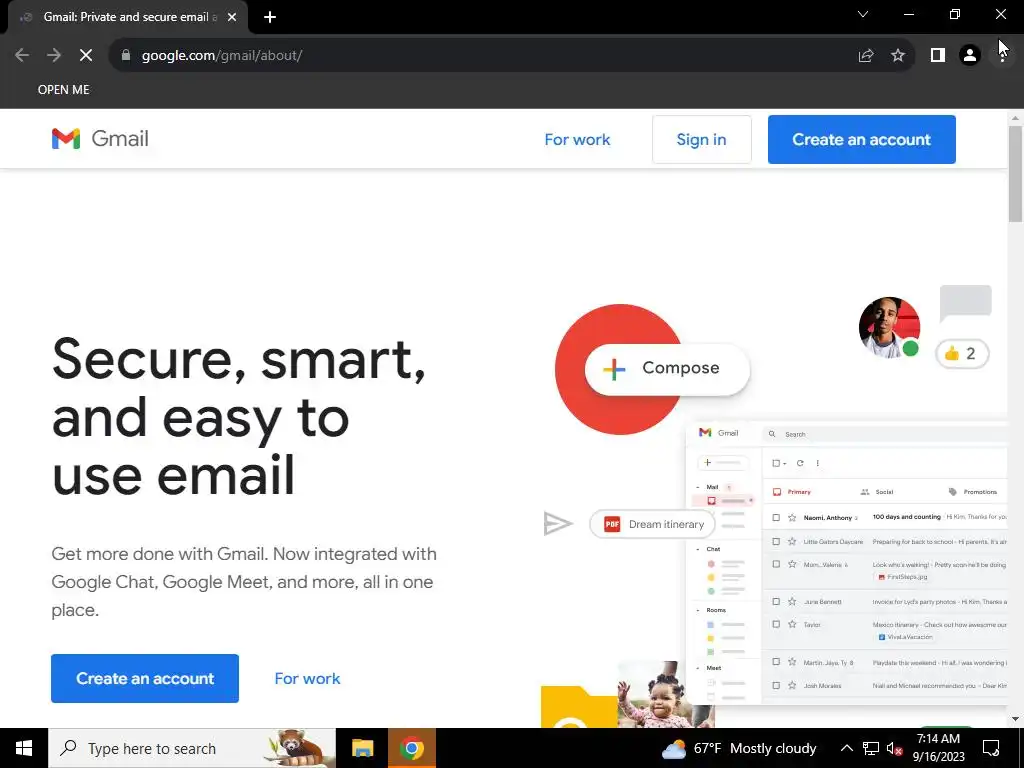The image size is (1024, 768).
Task: Show hidden system tray icons
Action: point(846,748)
